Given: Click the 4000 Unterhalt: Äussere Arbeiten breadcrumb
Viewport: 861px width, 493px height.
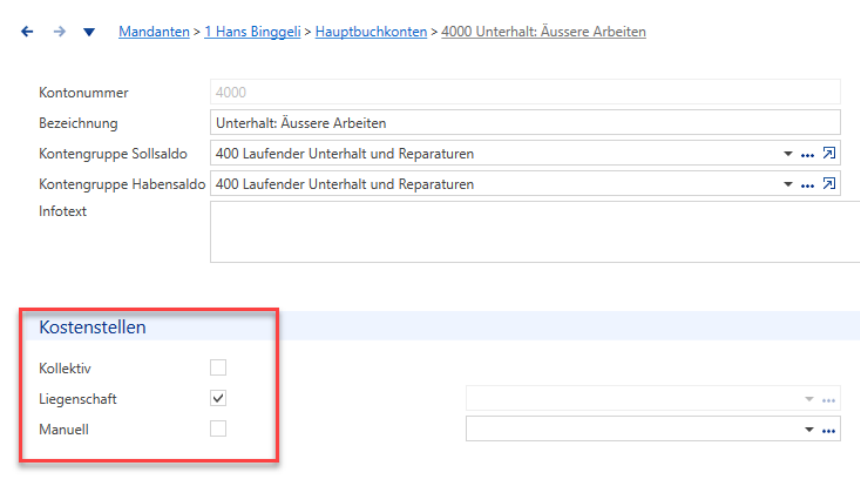Looking at the screenshot, I should 544,32.
